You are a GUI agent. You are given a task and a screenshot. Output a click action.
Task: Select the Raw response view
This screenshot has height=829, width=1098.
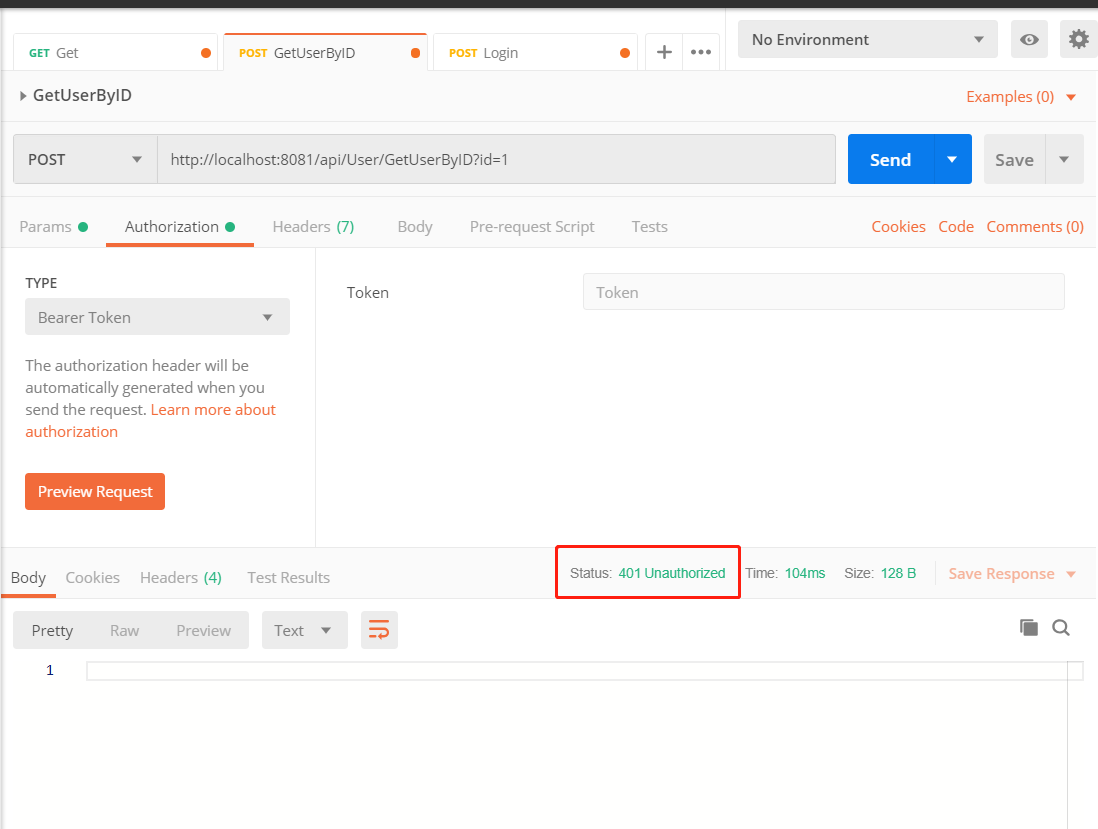tap(124, 630)
